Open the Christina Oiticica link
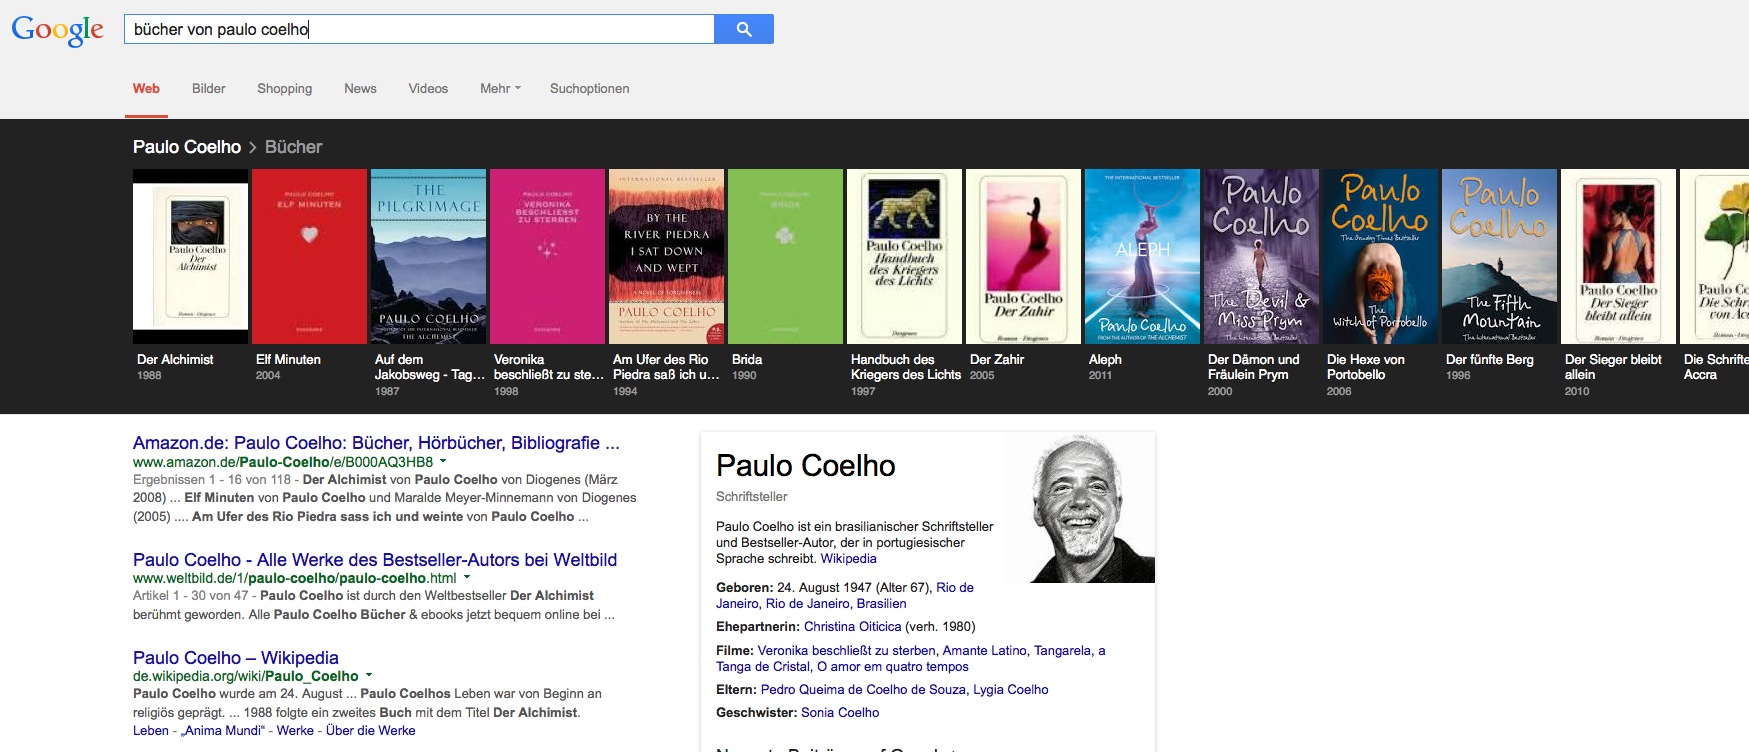 (x=852, y=627)
